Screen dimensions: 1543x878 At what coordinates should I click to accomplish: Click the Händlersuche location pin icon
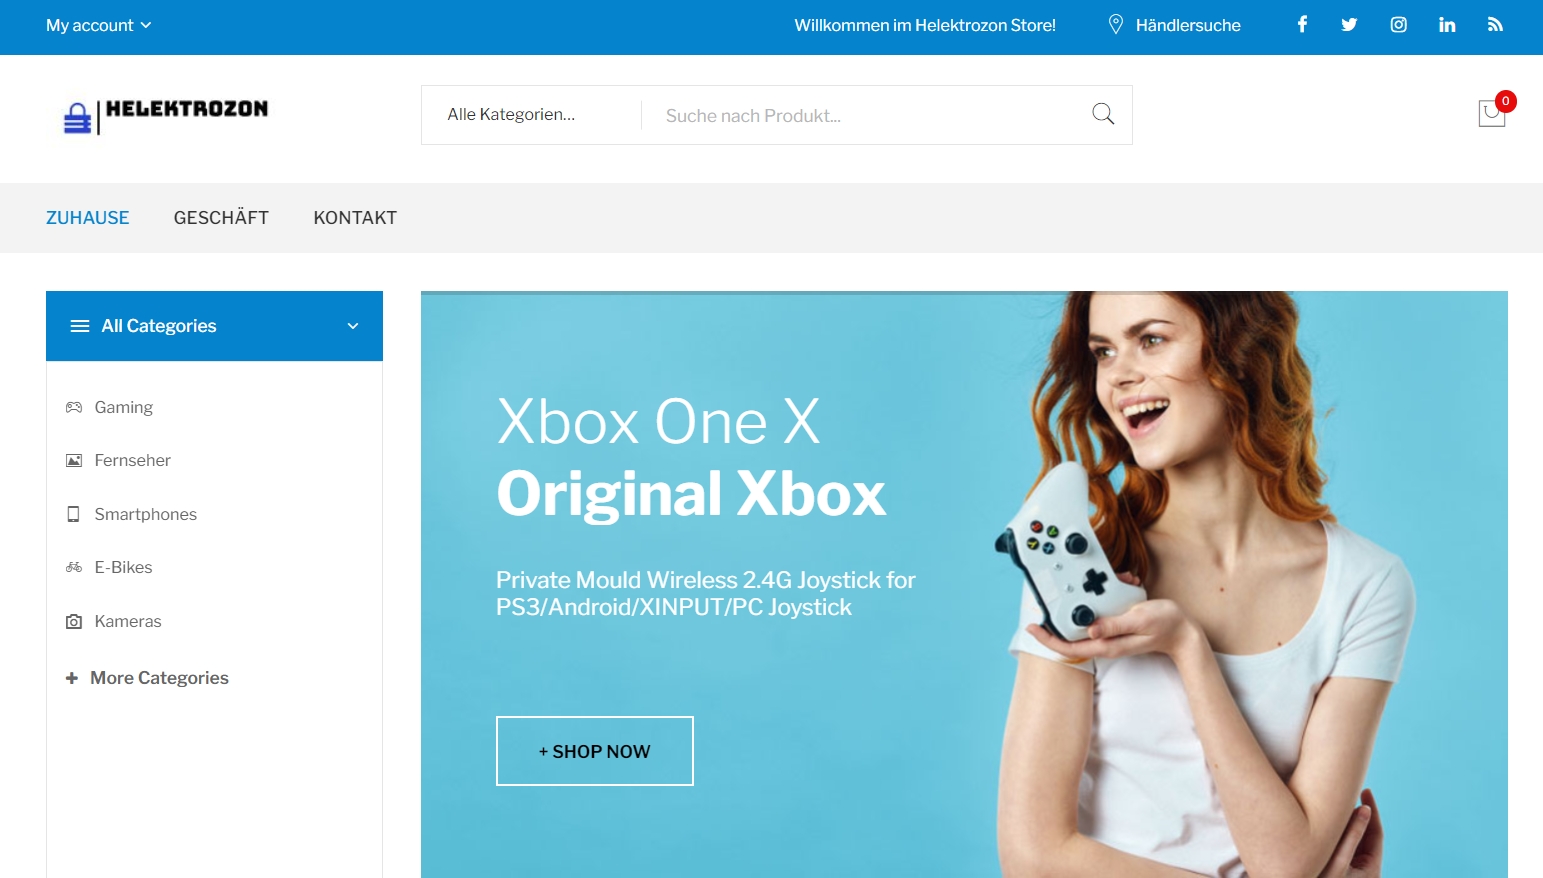coord(1116,24)
